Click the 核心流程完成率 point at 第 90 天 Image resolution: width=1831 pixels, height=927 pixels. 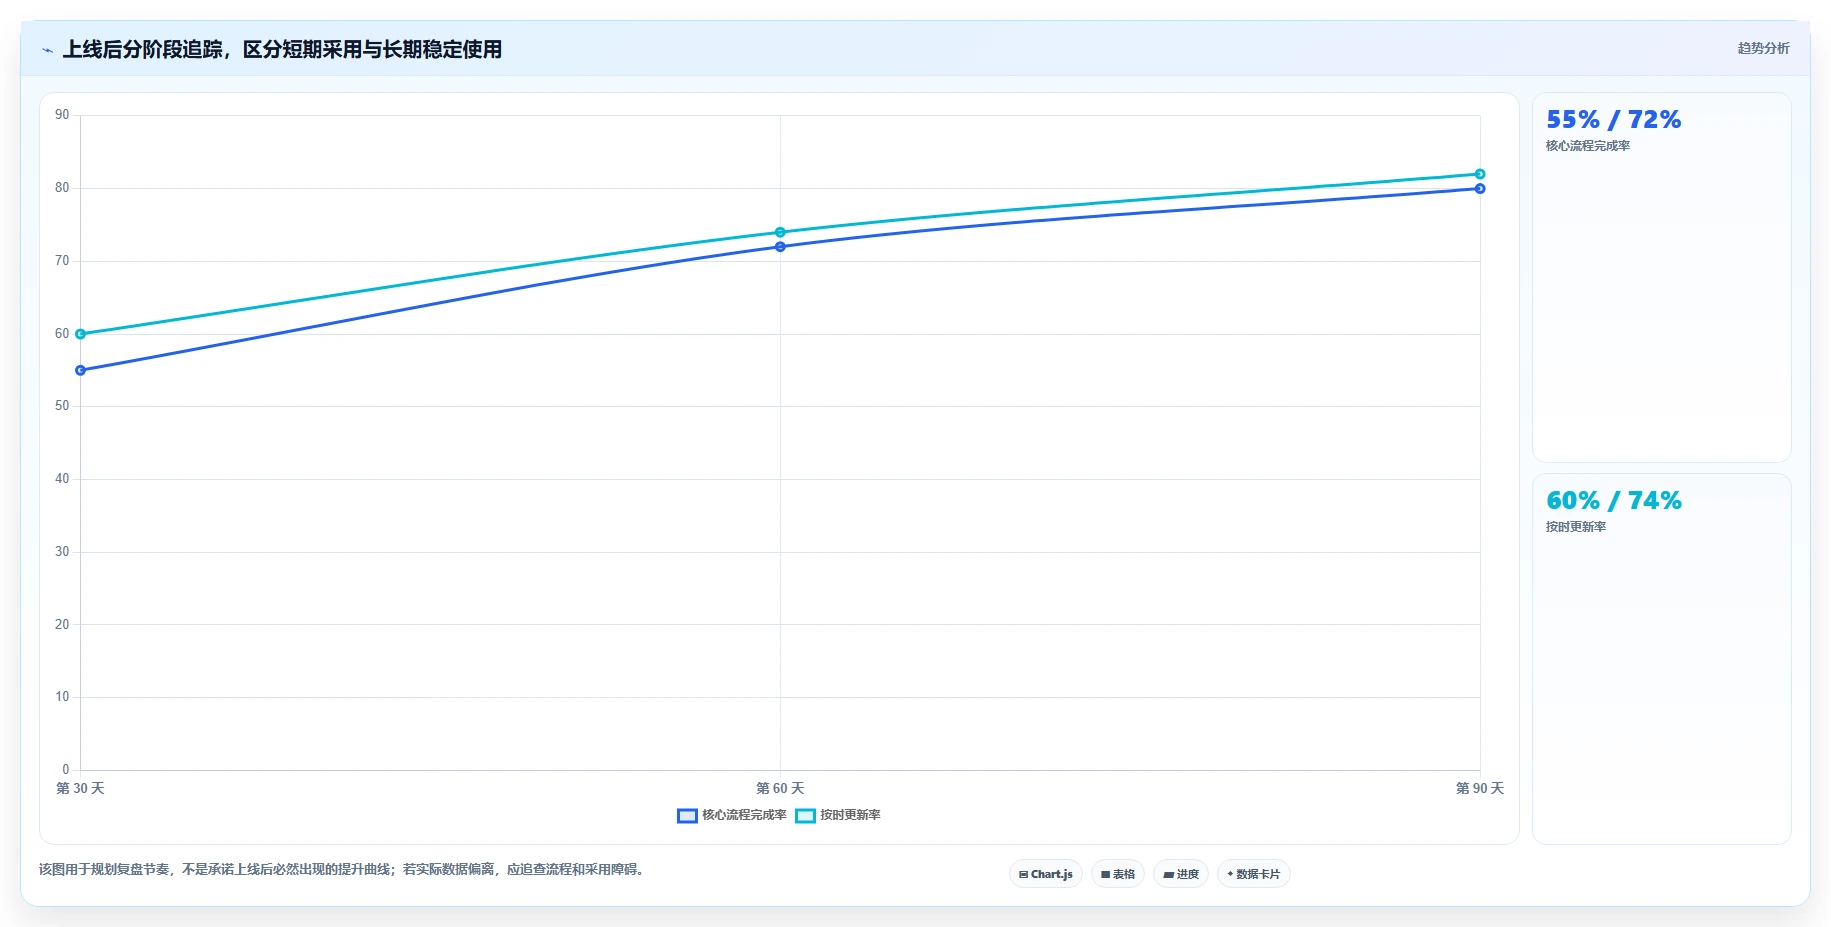[x=1480, y=189]
